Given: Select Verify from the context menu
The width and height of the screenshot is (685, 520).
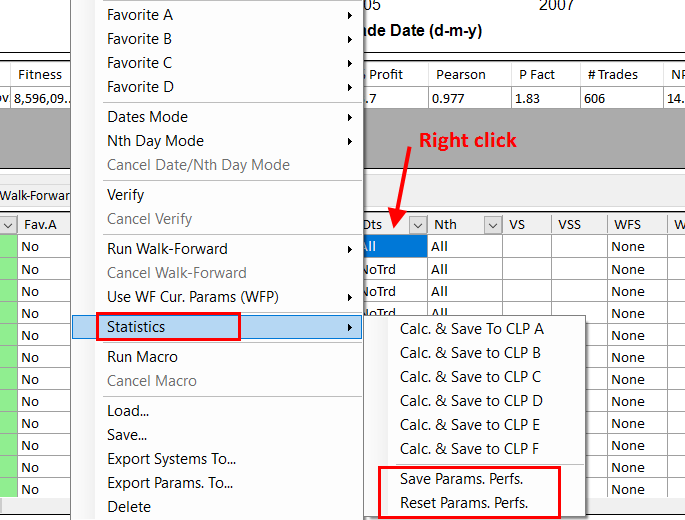Looking at the screenshot, I should tap(126, 195).
